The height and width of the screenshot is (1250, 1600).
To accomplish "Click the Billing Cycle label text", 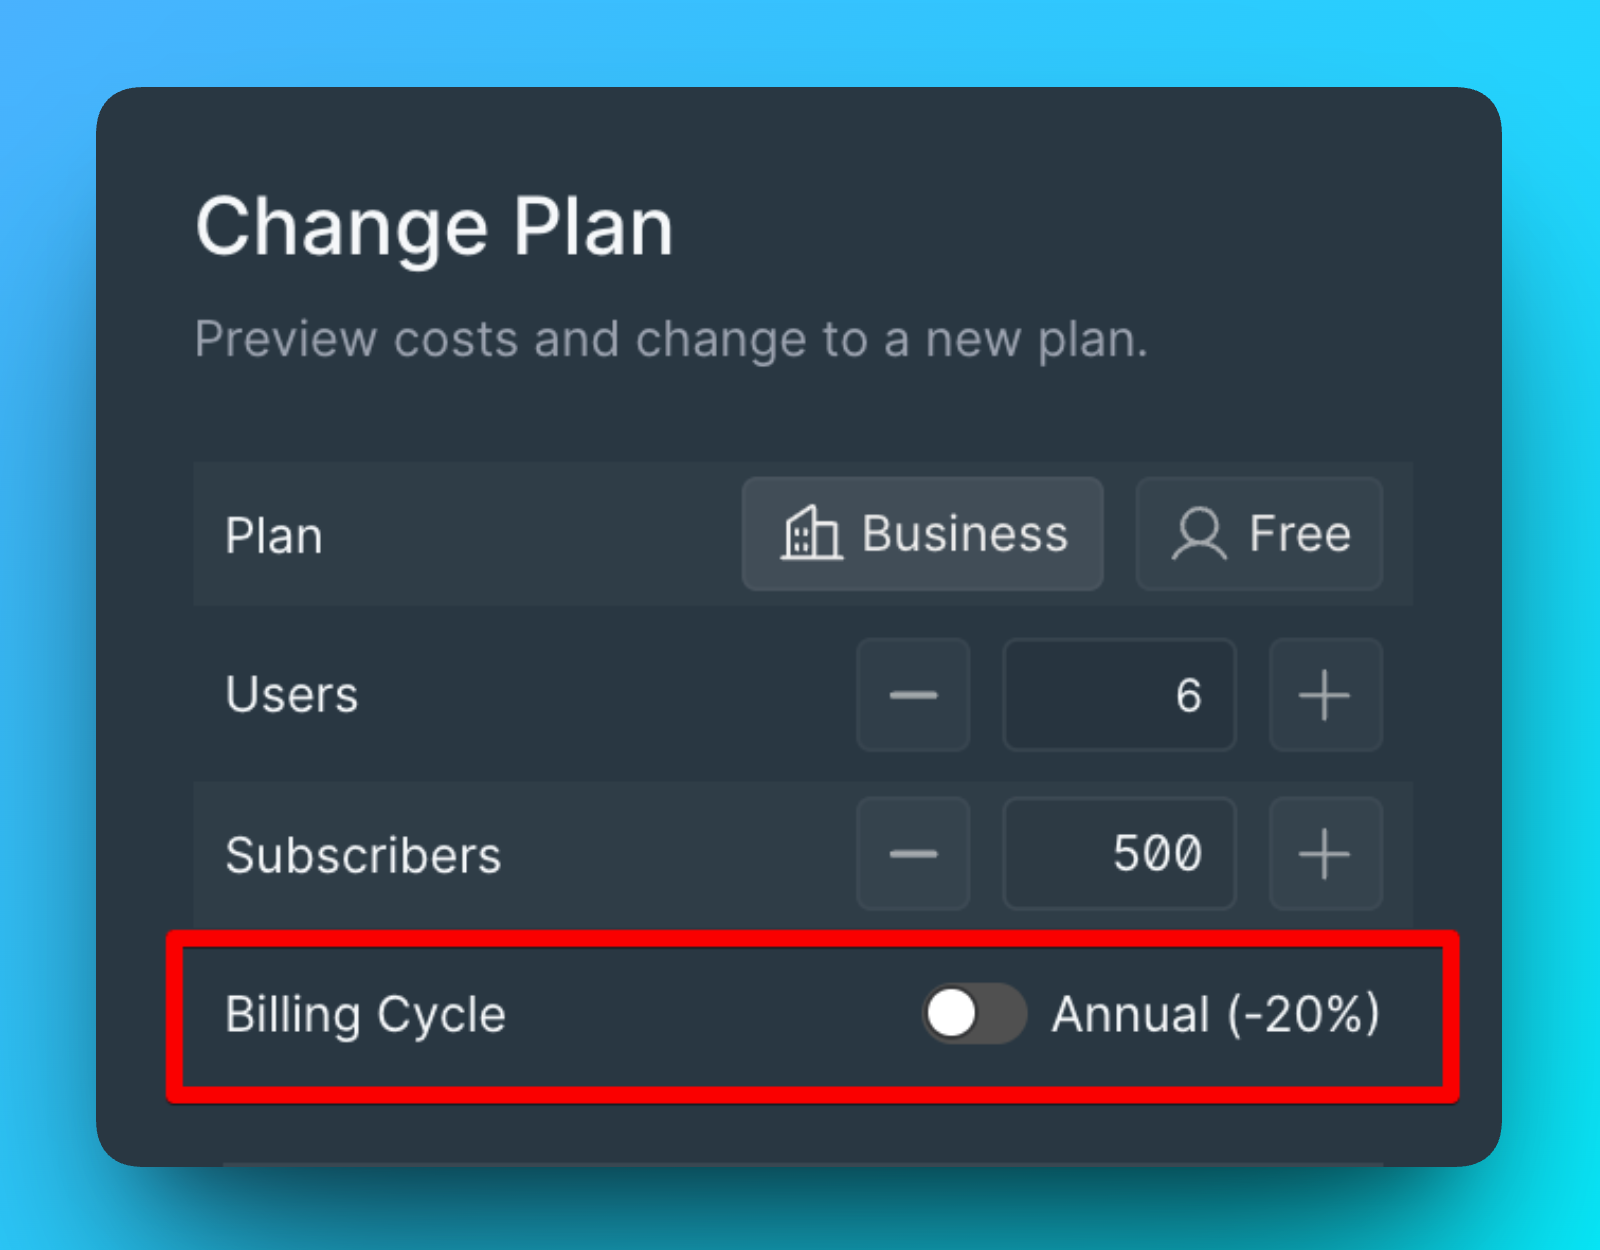I will [x=365, y=1014].
